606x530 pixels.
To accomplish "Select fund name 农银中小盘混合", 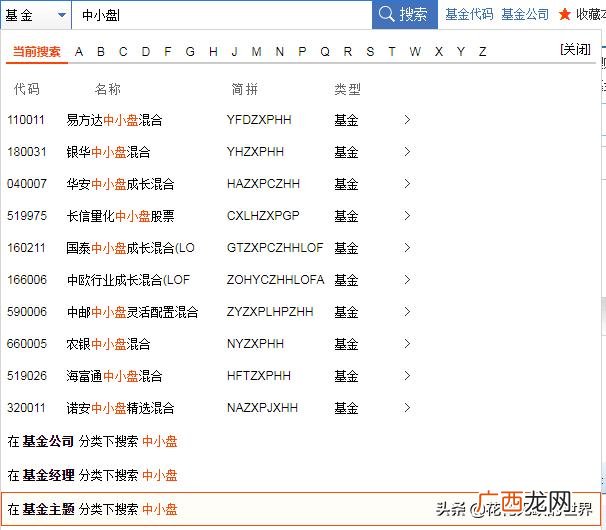I will (x=108, y=344).
